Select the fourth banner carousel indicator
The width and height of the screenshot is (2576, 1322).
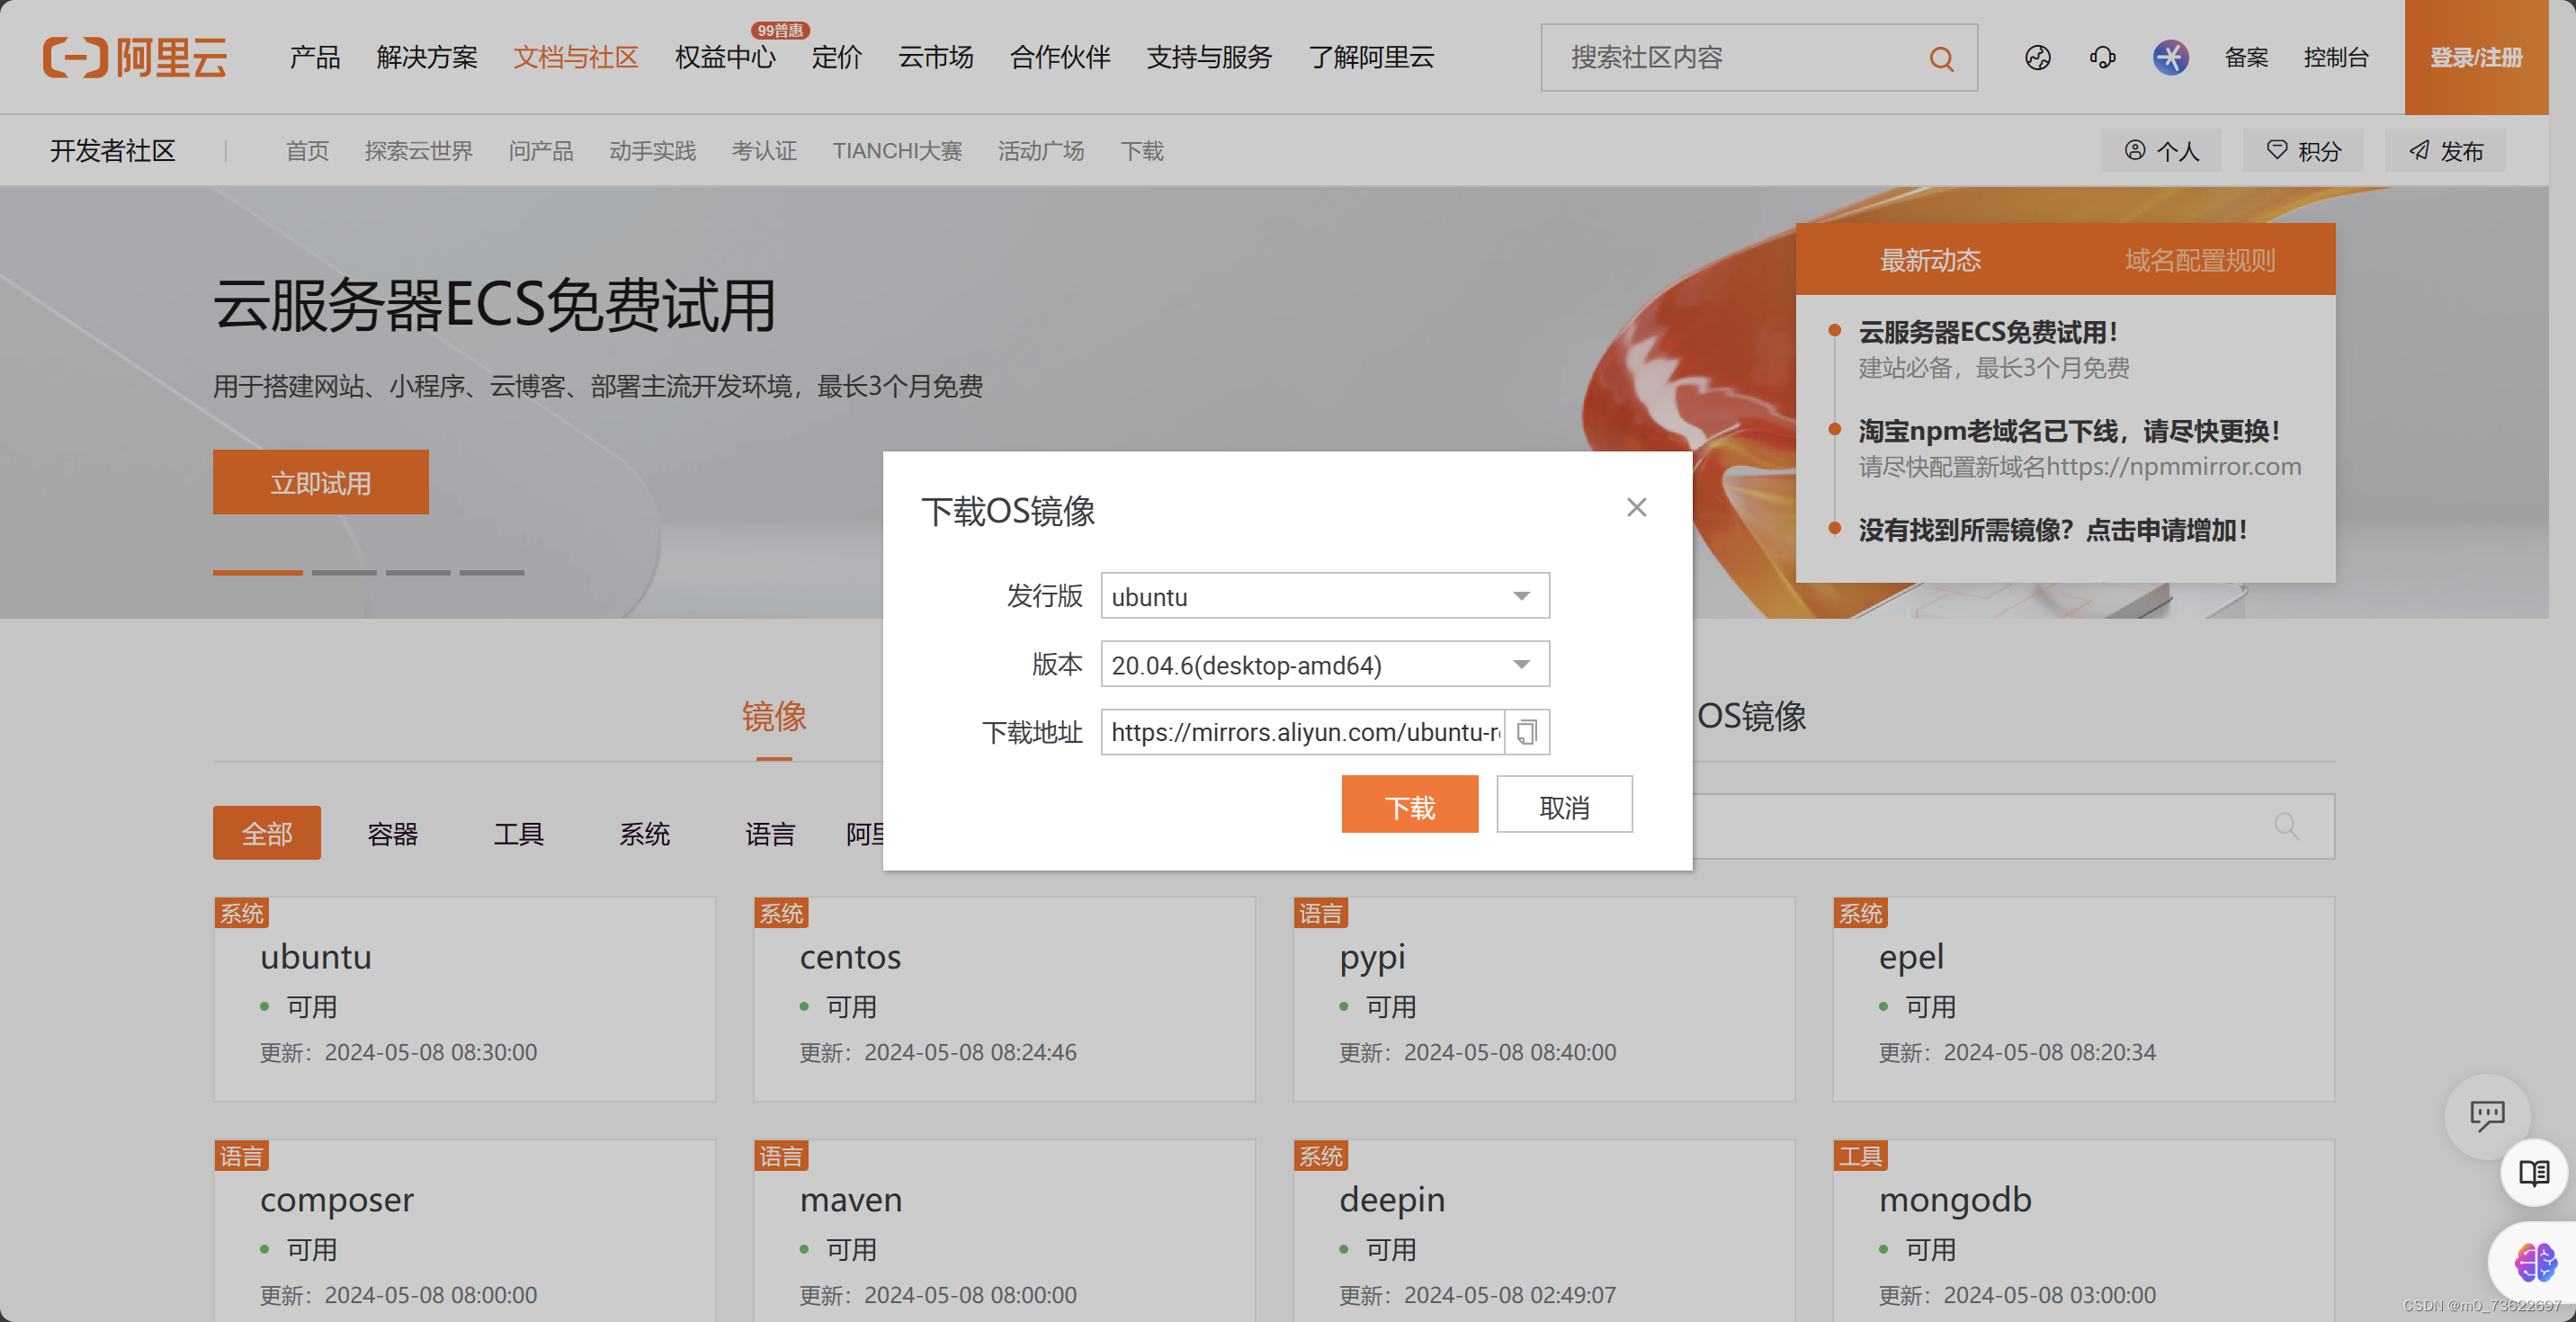point(492,572)
